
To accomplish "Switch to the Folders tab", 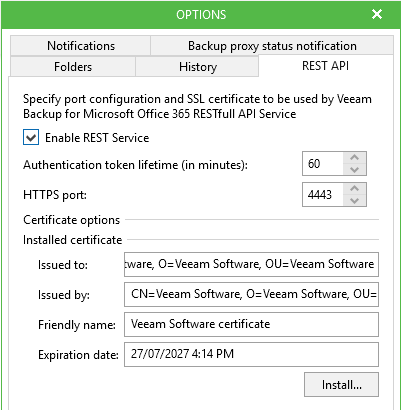I will [73, 67].
